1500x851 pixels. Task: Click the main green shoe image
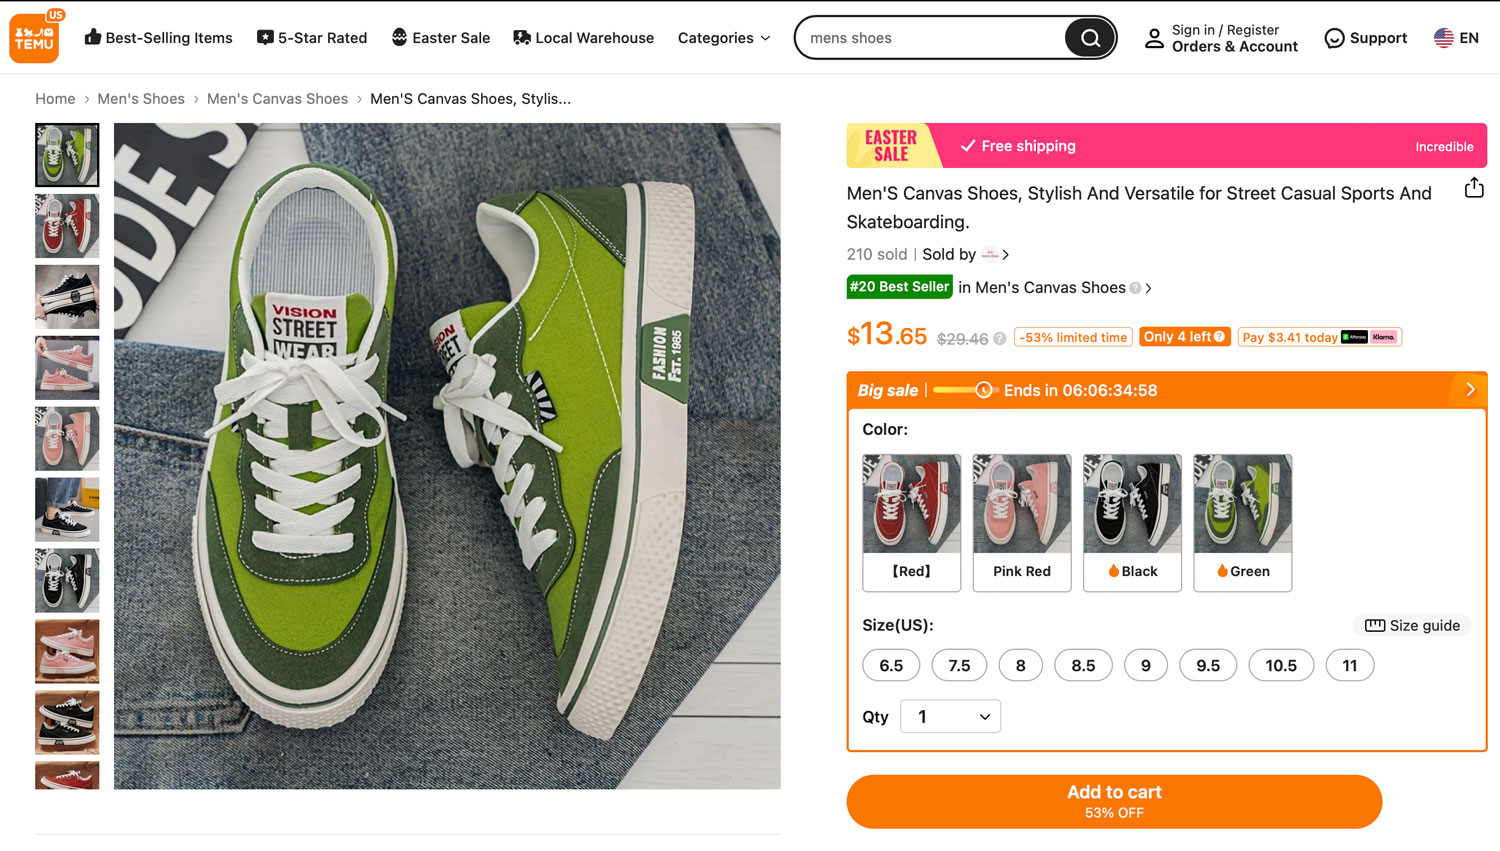(447, 456)
